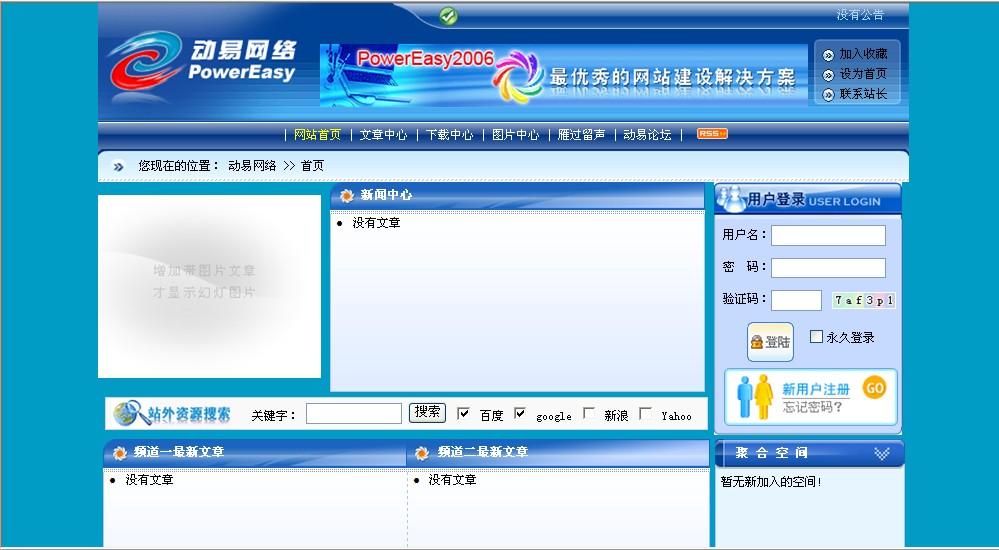The height and width of the screenshot is (550, 999).
Task: Focus the 密码 input field
Action: (x=828, y=268)
